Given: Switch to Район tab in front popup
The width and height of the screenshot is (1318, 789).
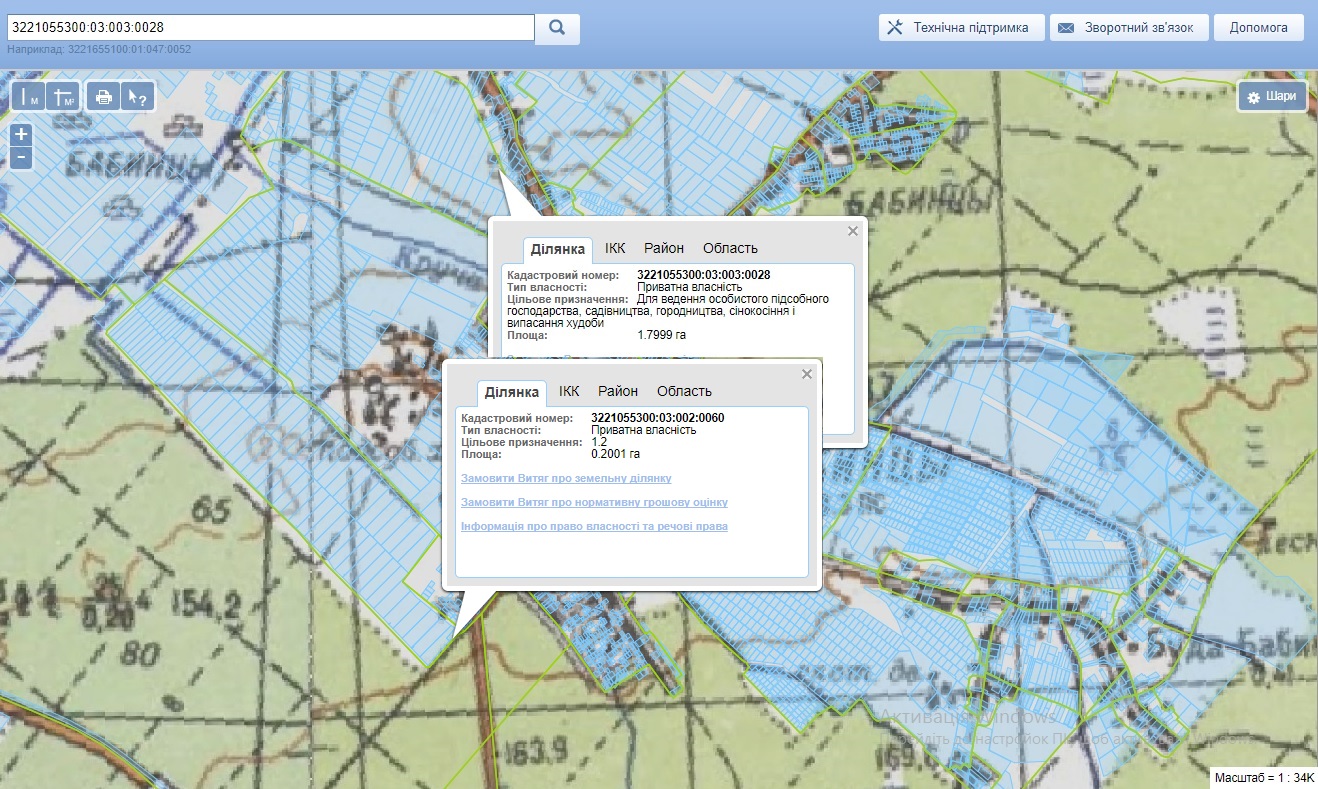Looking at the screenshot, I should click(618, 391).
